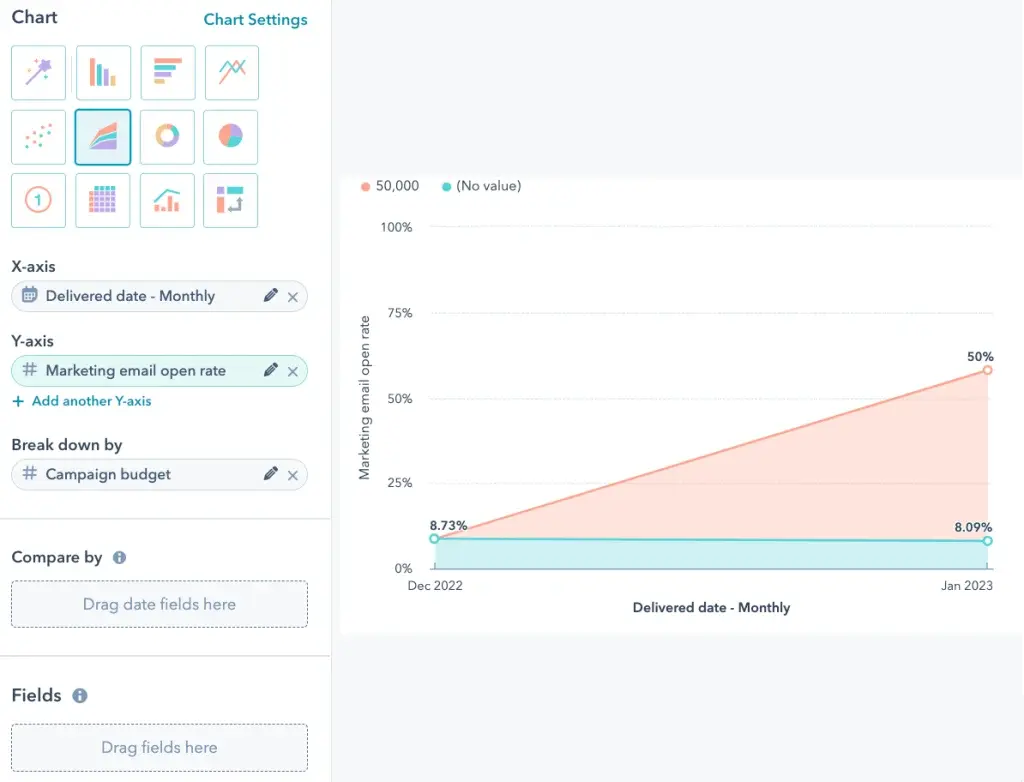The height and width of the screenshot is (782, 1024).
Task: Edit the Campaign budget breakdown field
Action: tap(270, 475)
